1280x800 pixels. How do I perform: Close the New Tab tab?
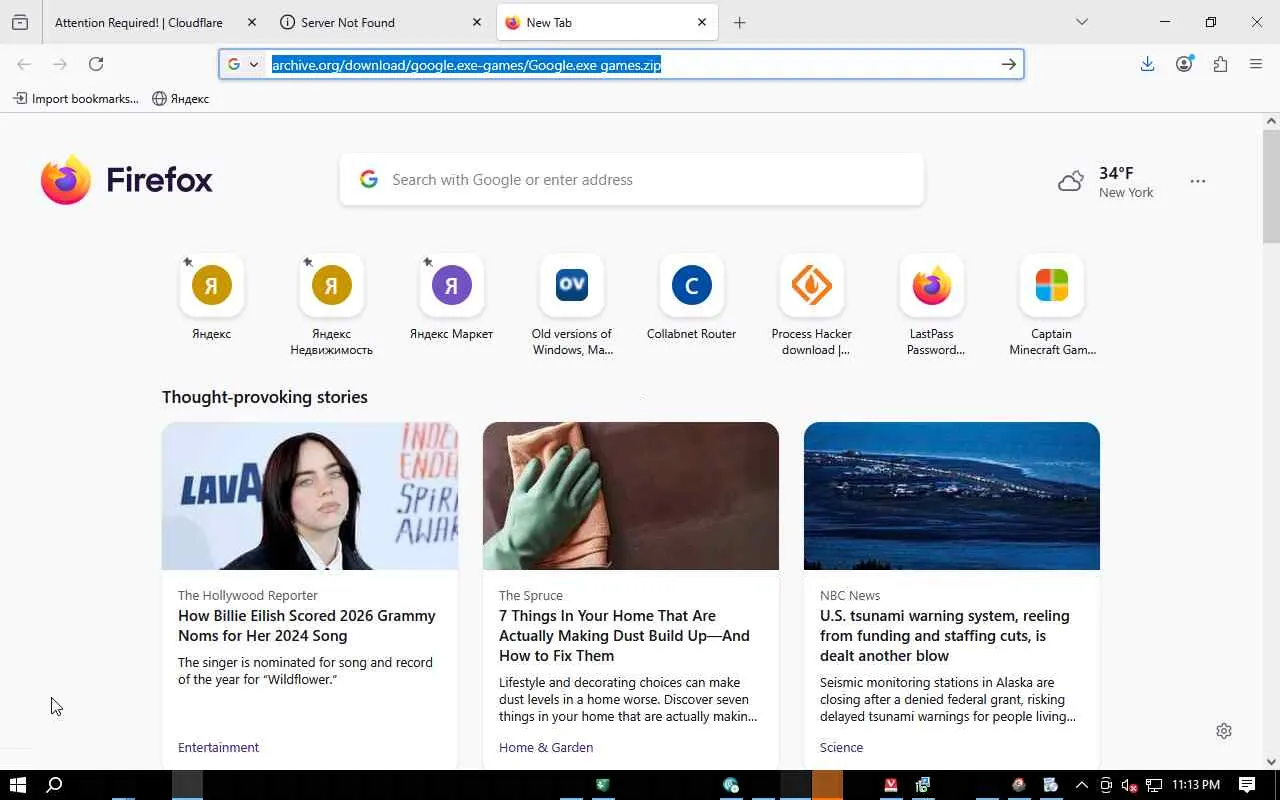702,22
